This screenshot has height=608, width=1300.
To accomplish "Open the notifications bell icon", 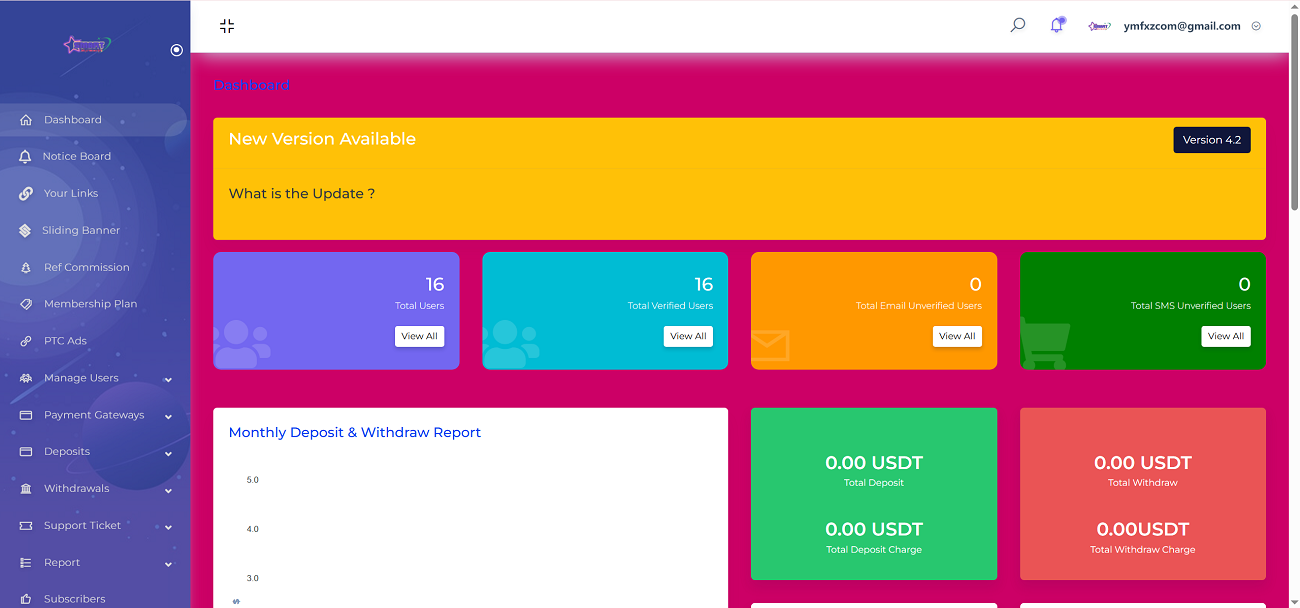I will click(1056, 25).
